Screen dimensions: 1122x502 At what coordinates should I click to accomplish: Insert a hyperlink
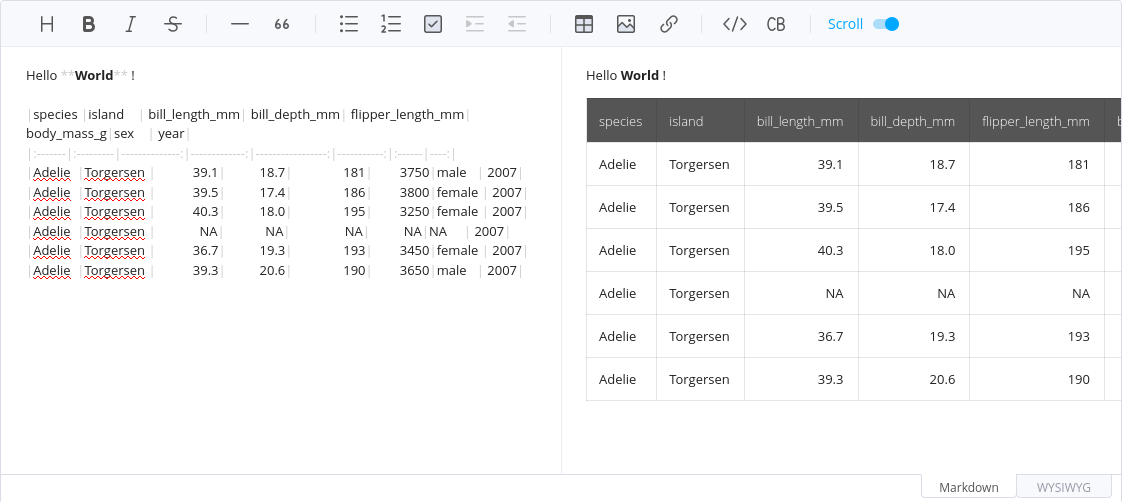pos(669,24)
